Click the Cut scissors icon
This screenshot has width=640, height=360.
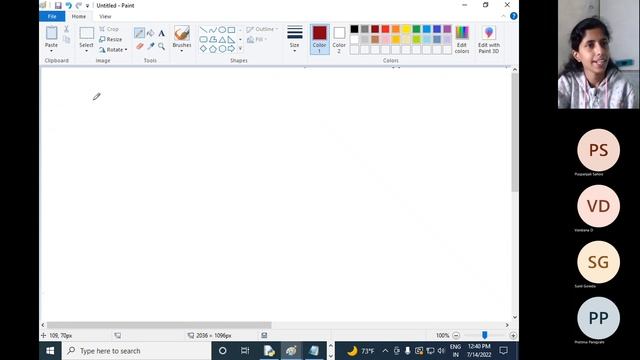pyautogui.click(x=66, y=29)
